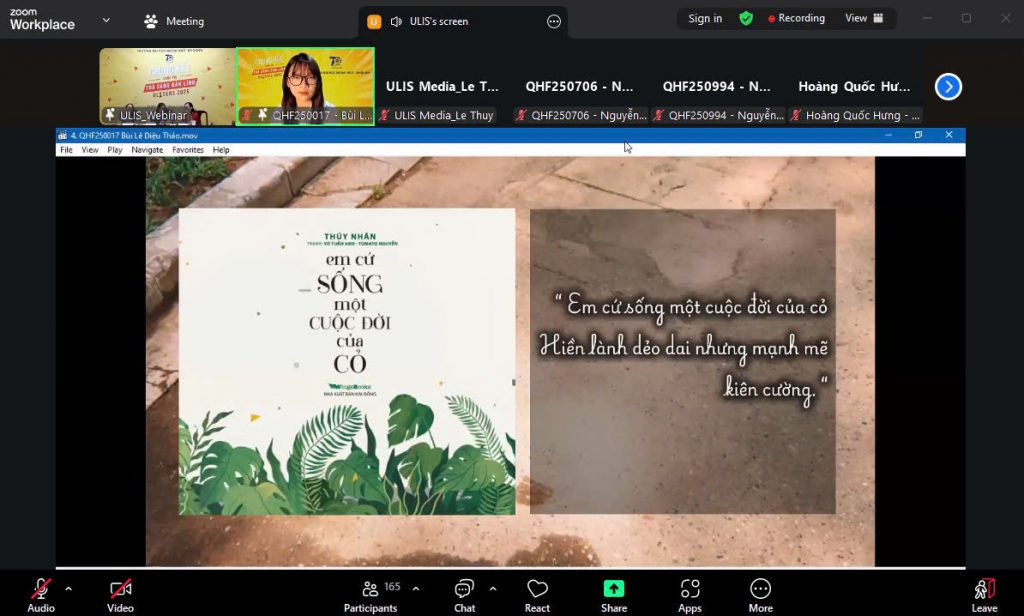Click the green encryption shield icon
The height and width of the screenshot is (616, 1024).
click(x=746, y=18)
